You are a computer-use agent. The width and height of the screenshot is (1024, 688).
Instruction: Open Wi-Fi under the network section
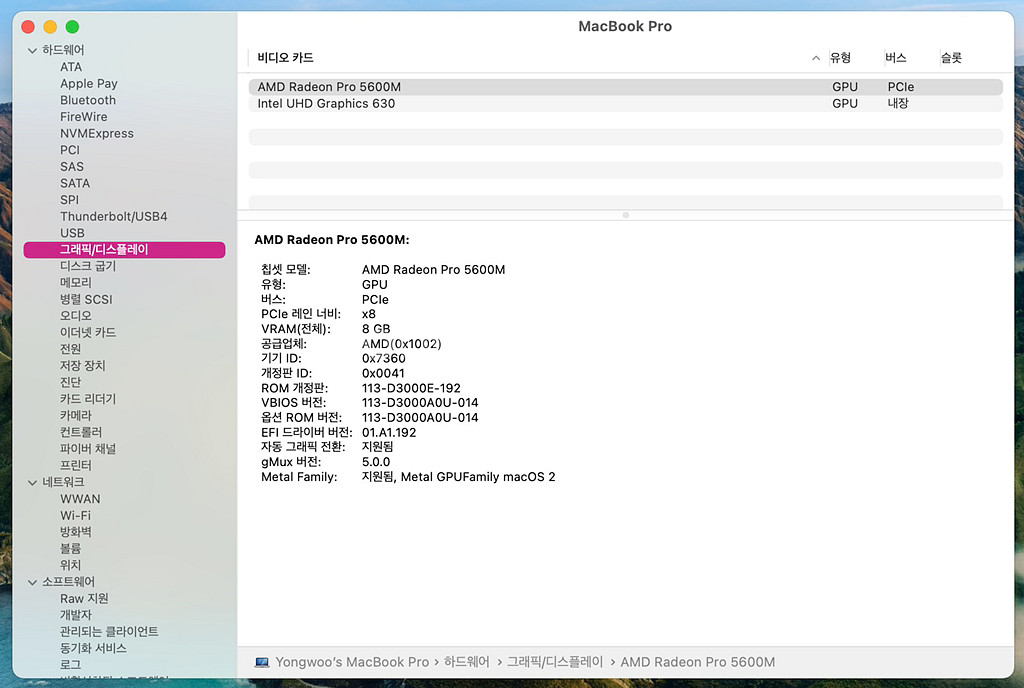point(75,516)
